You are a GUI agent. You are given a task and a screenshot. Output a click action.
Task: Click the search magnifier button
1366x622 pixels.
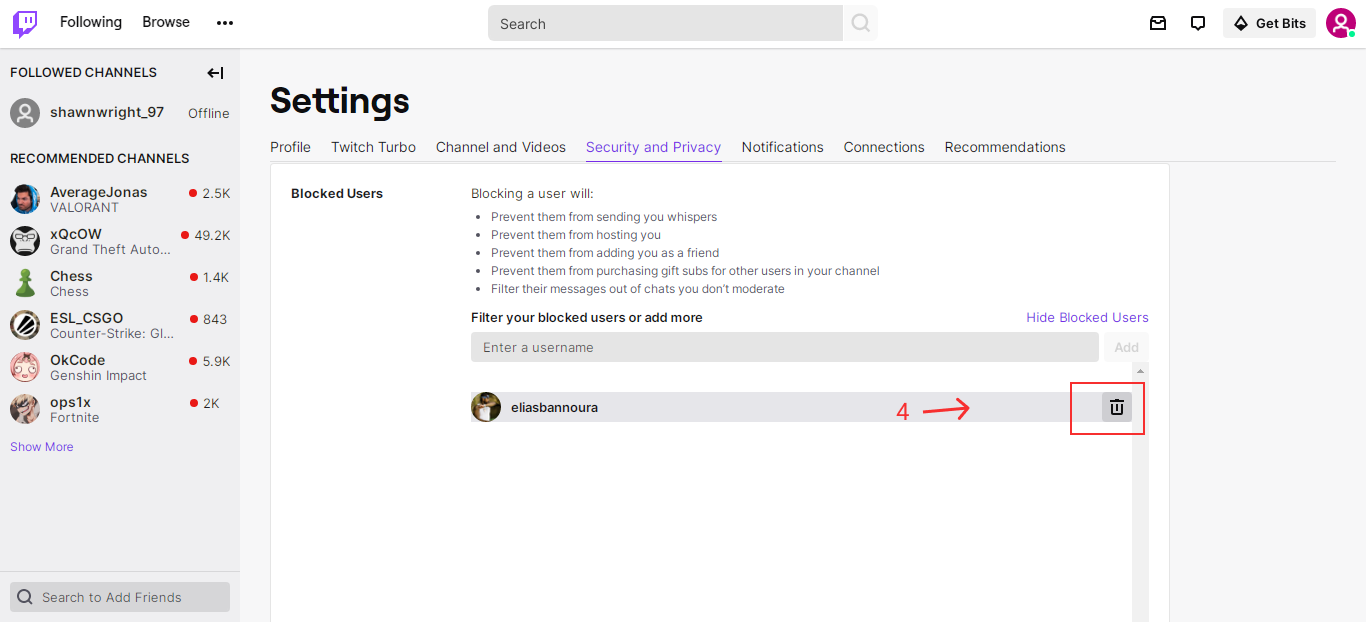tap(860, 23)
